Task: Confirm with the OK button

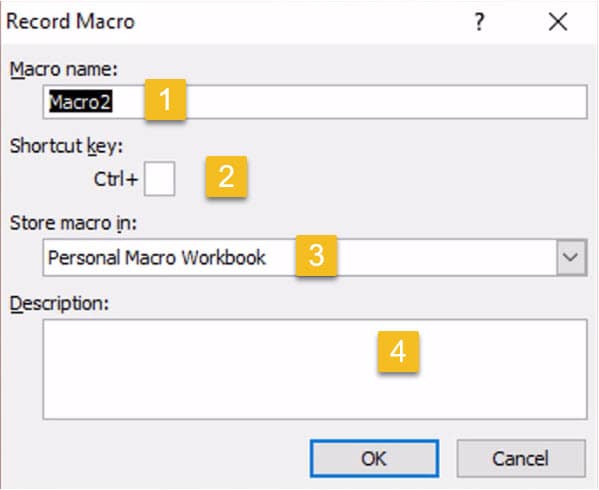Action: click(374, 458)
